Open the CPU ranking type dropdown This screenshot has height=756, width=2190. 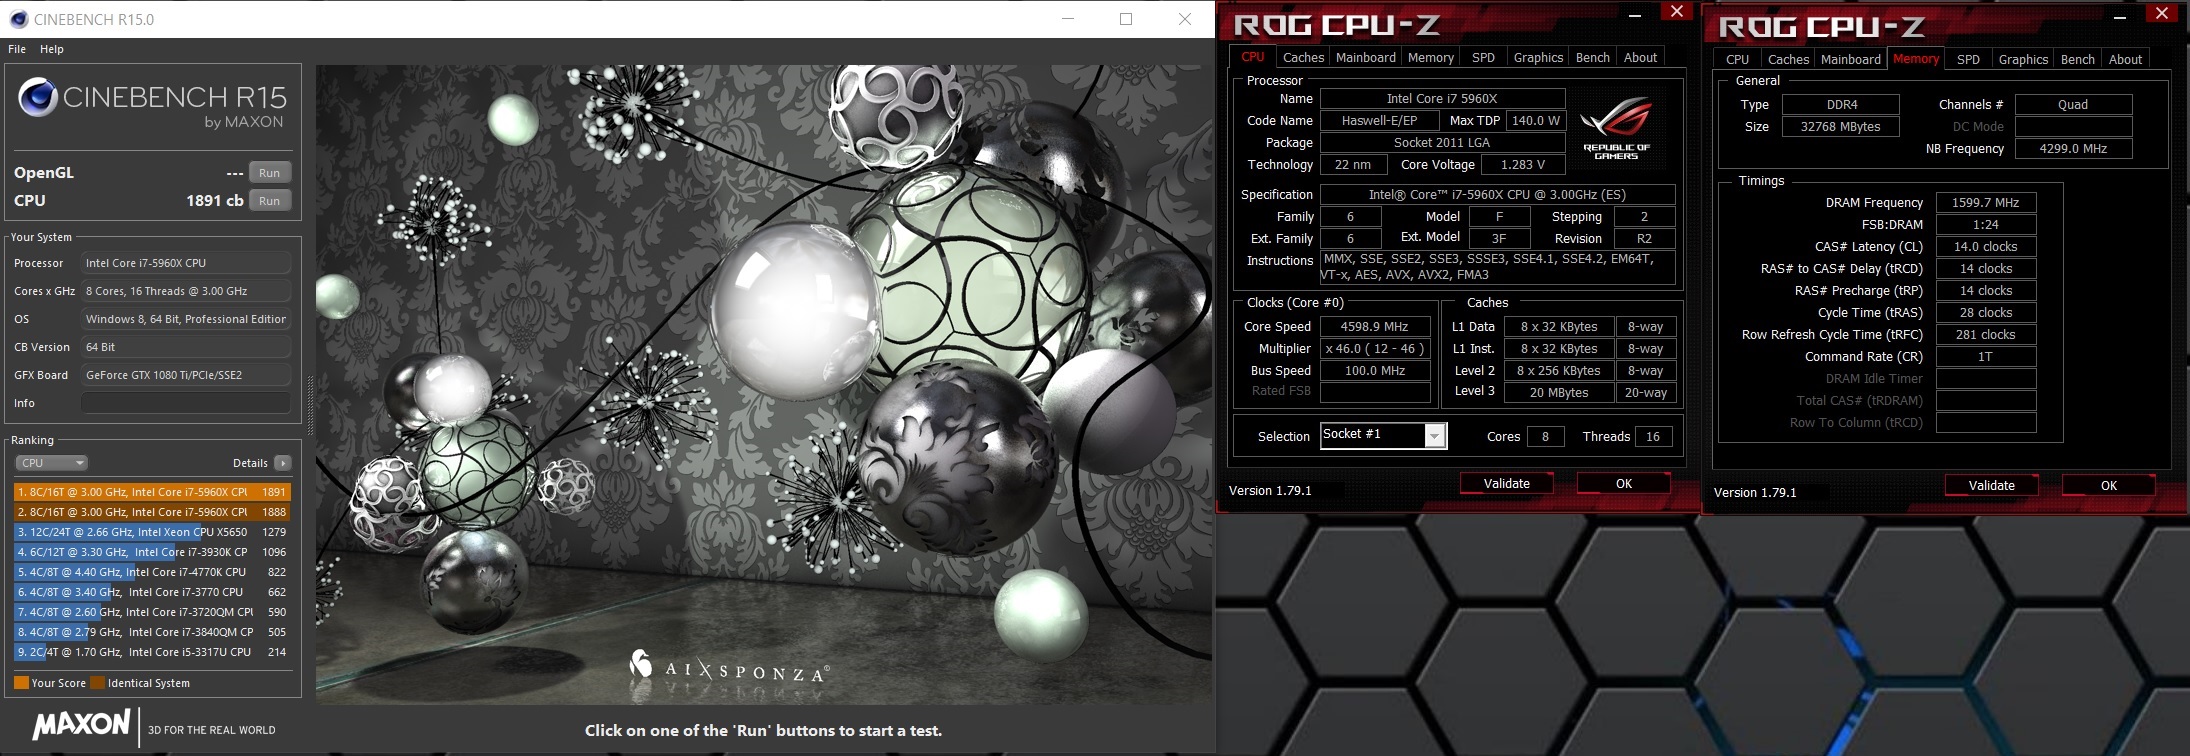(52, 463)
